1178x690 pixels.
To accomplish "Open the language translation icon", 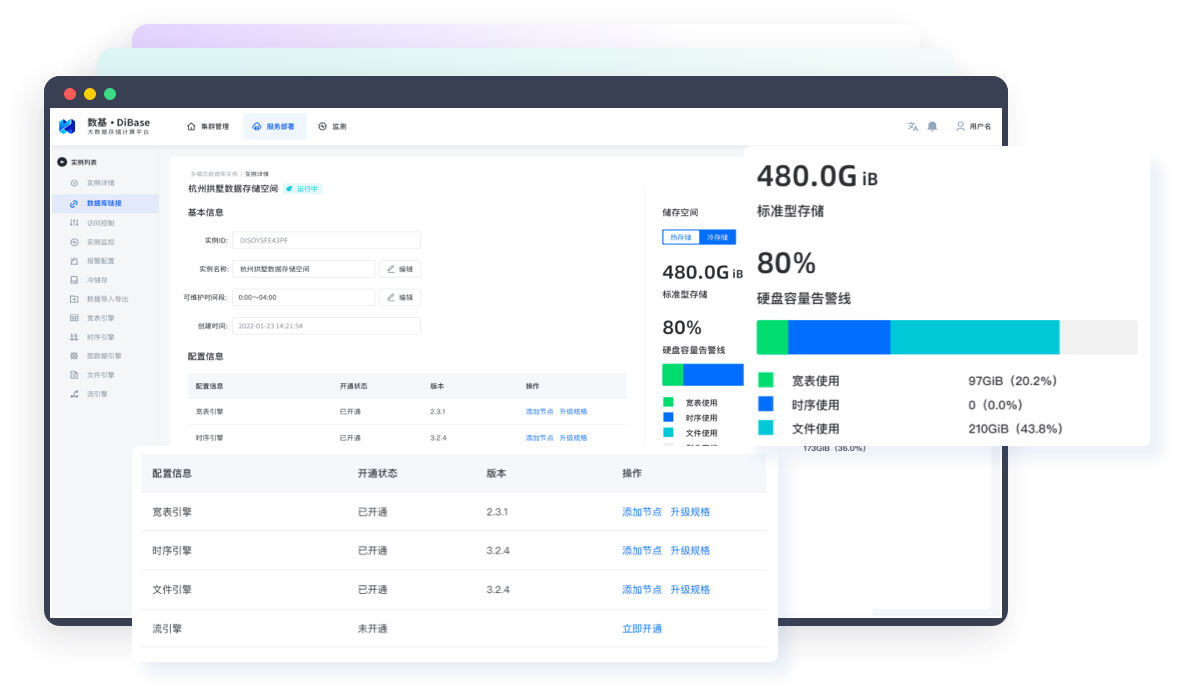I will 913,126.
